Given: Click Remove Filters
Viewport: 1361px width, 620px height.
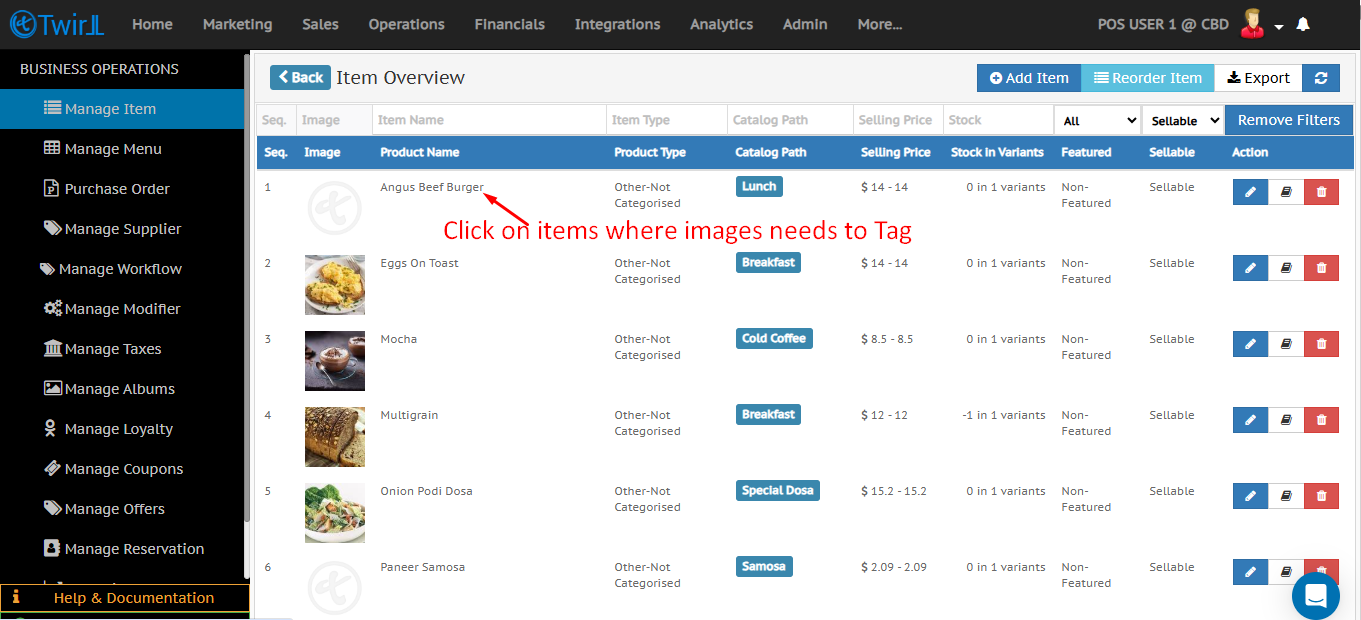Looking at the screenshot, I should tap(1288, 119).
